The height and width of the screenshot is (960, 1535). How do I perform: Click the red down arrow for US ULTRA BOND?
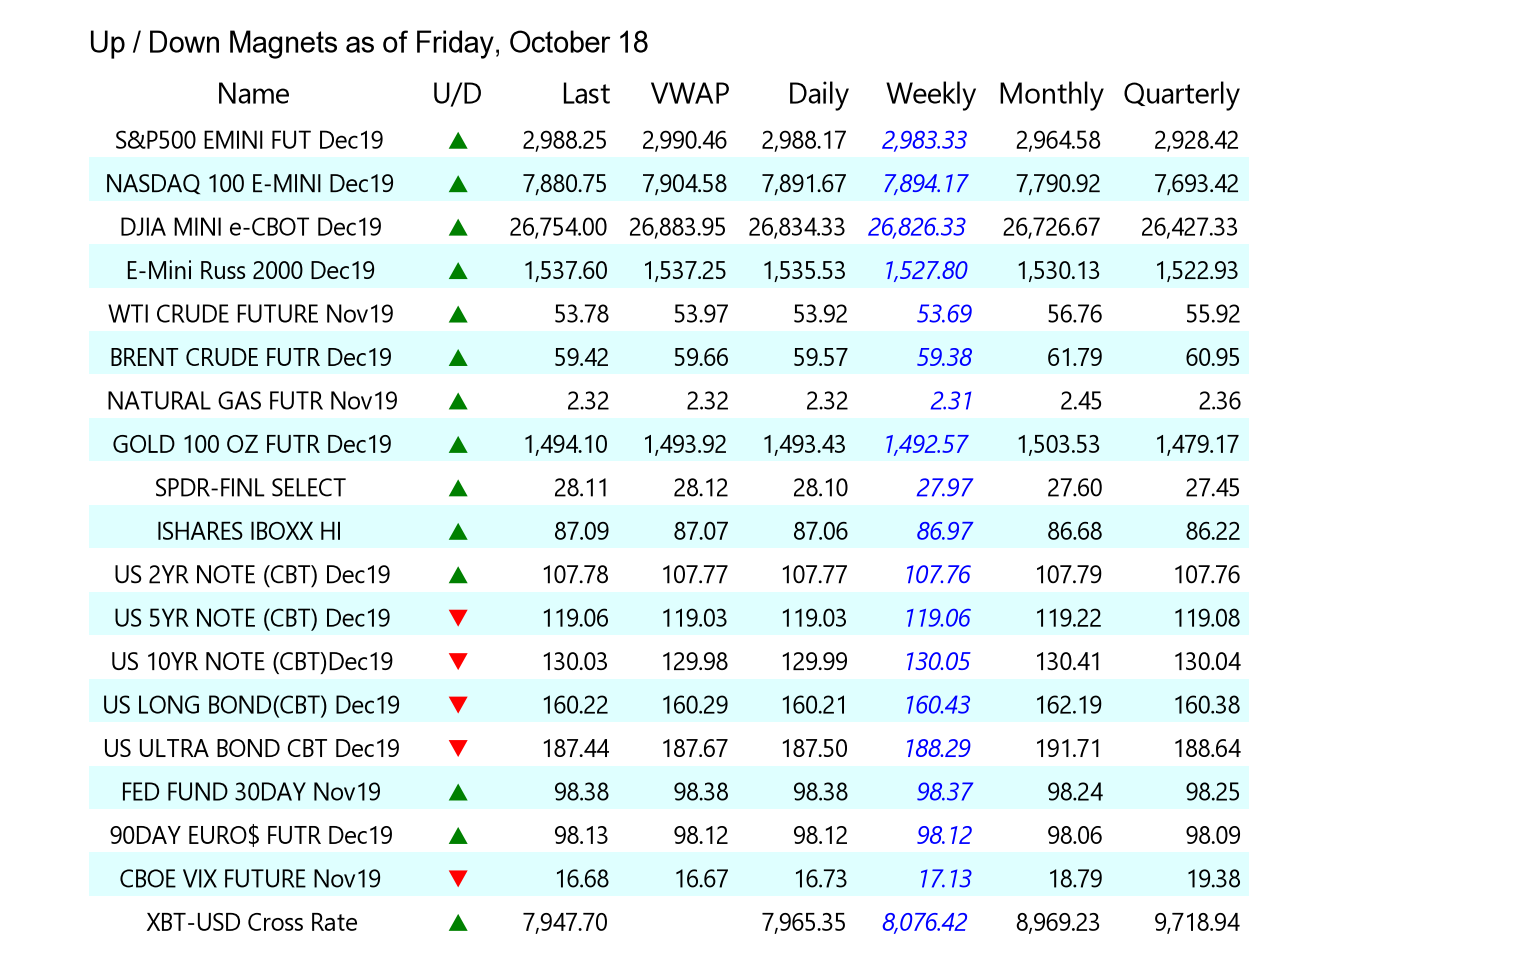458,748
